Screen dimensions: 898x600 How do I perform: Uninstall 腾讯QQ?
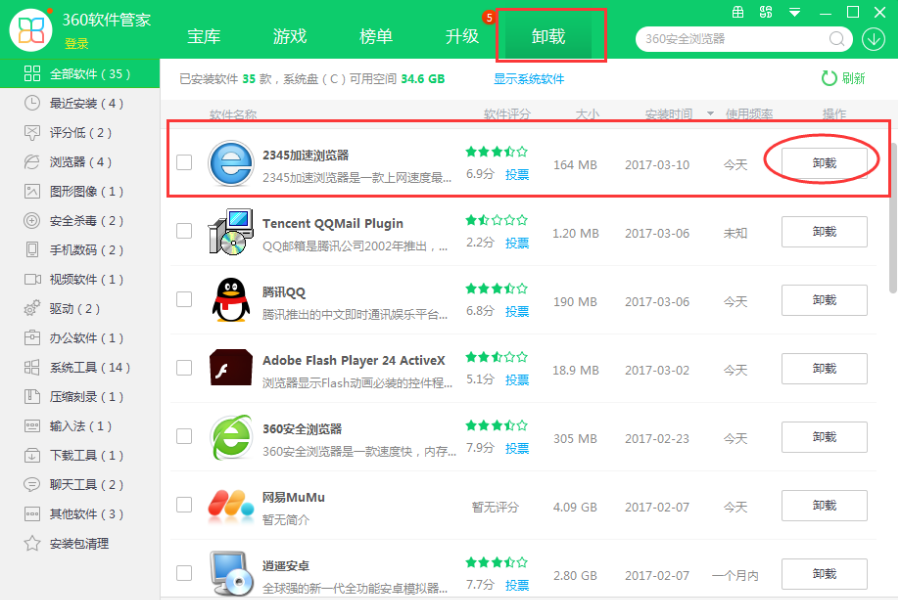[824, 300]
